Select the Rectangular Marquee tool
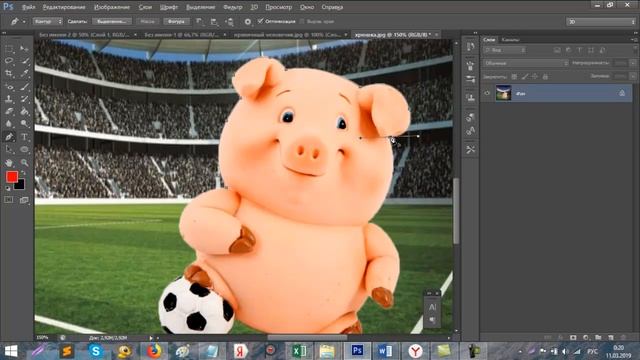The image size is (640, 360). tap(9, 49)
